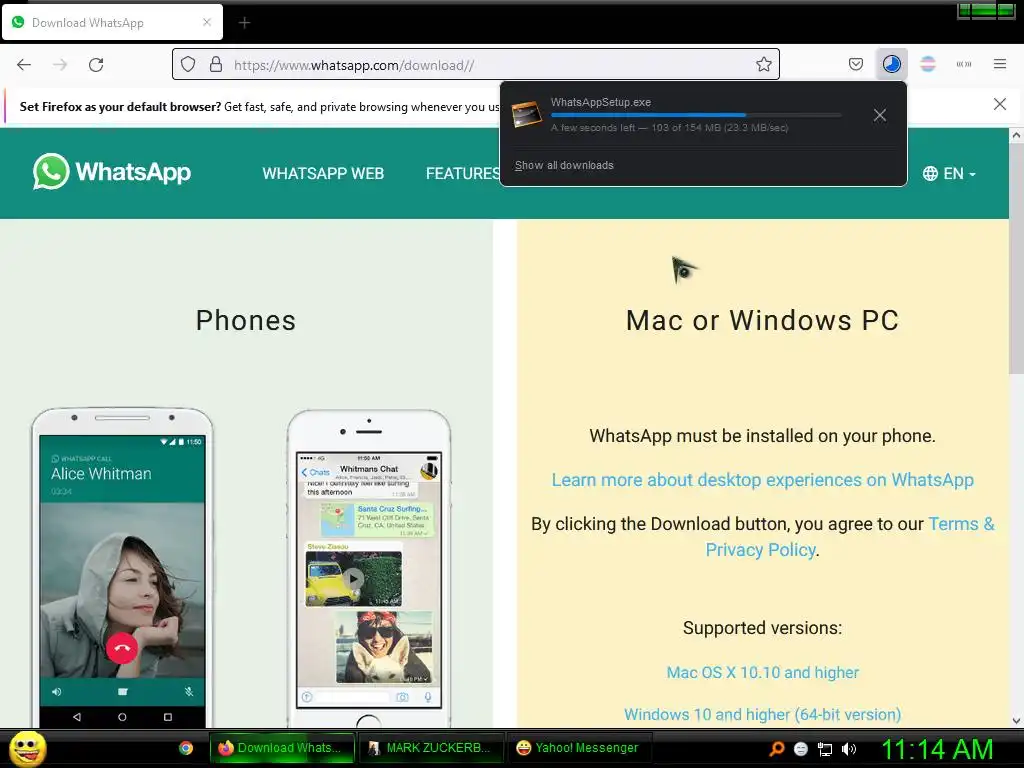Open WHATSAPP WEB menu item
1024x768 pixels.
tap(323, 173)
